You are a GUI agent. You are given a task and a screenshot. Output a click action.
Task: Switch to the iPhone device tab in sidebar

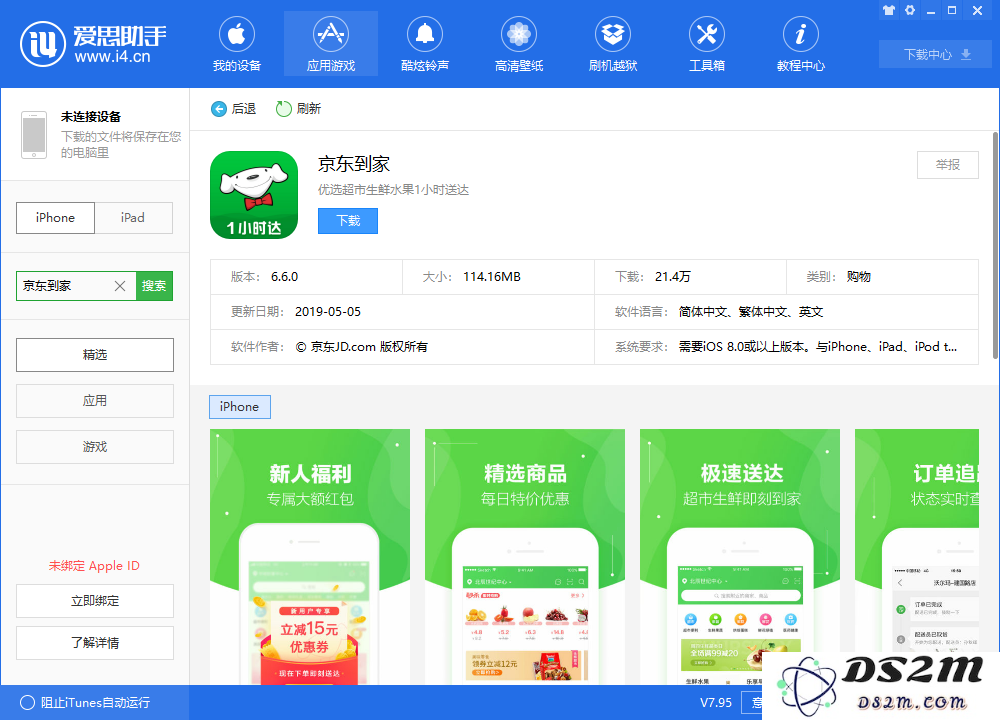click(55, 218)
